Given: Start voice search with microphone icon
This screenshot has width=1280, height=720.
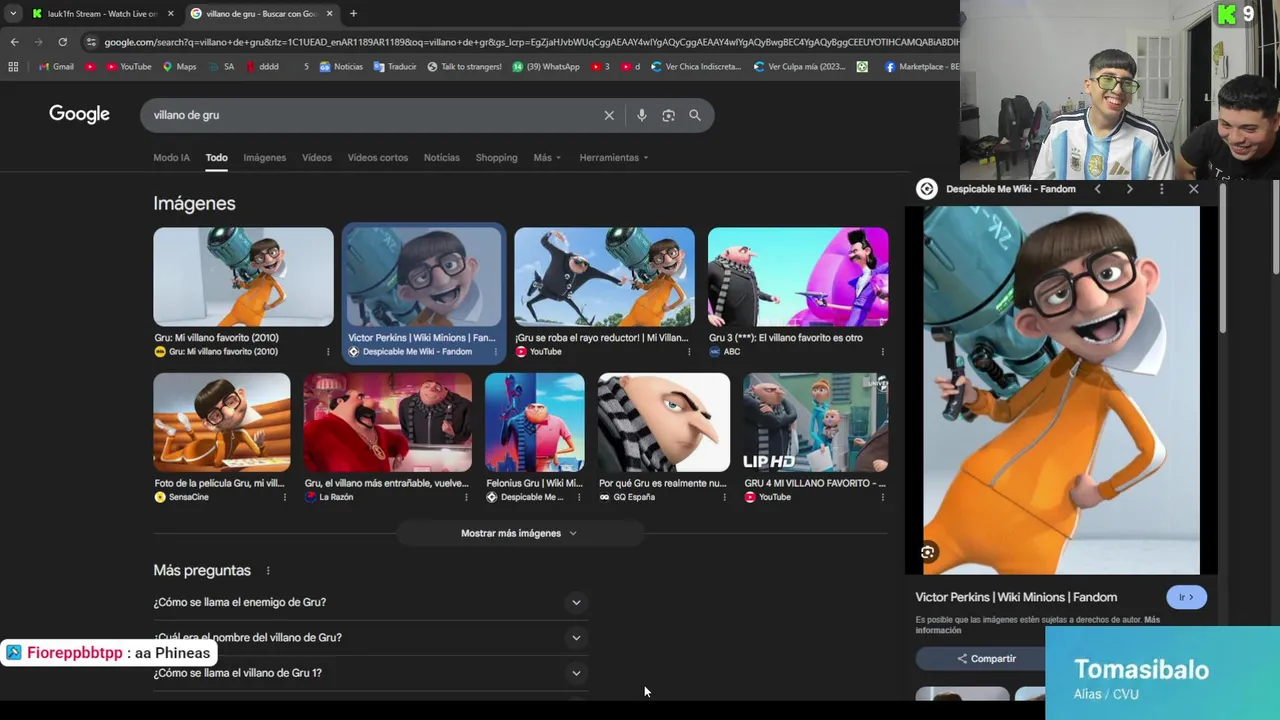Looking at the screenshot, I should coord(641,115).
